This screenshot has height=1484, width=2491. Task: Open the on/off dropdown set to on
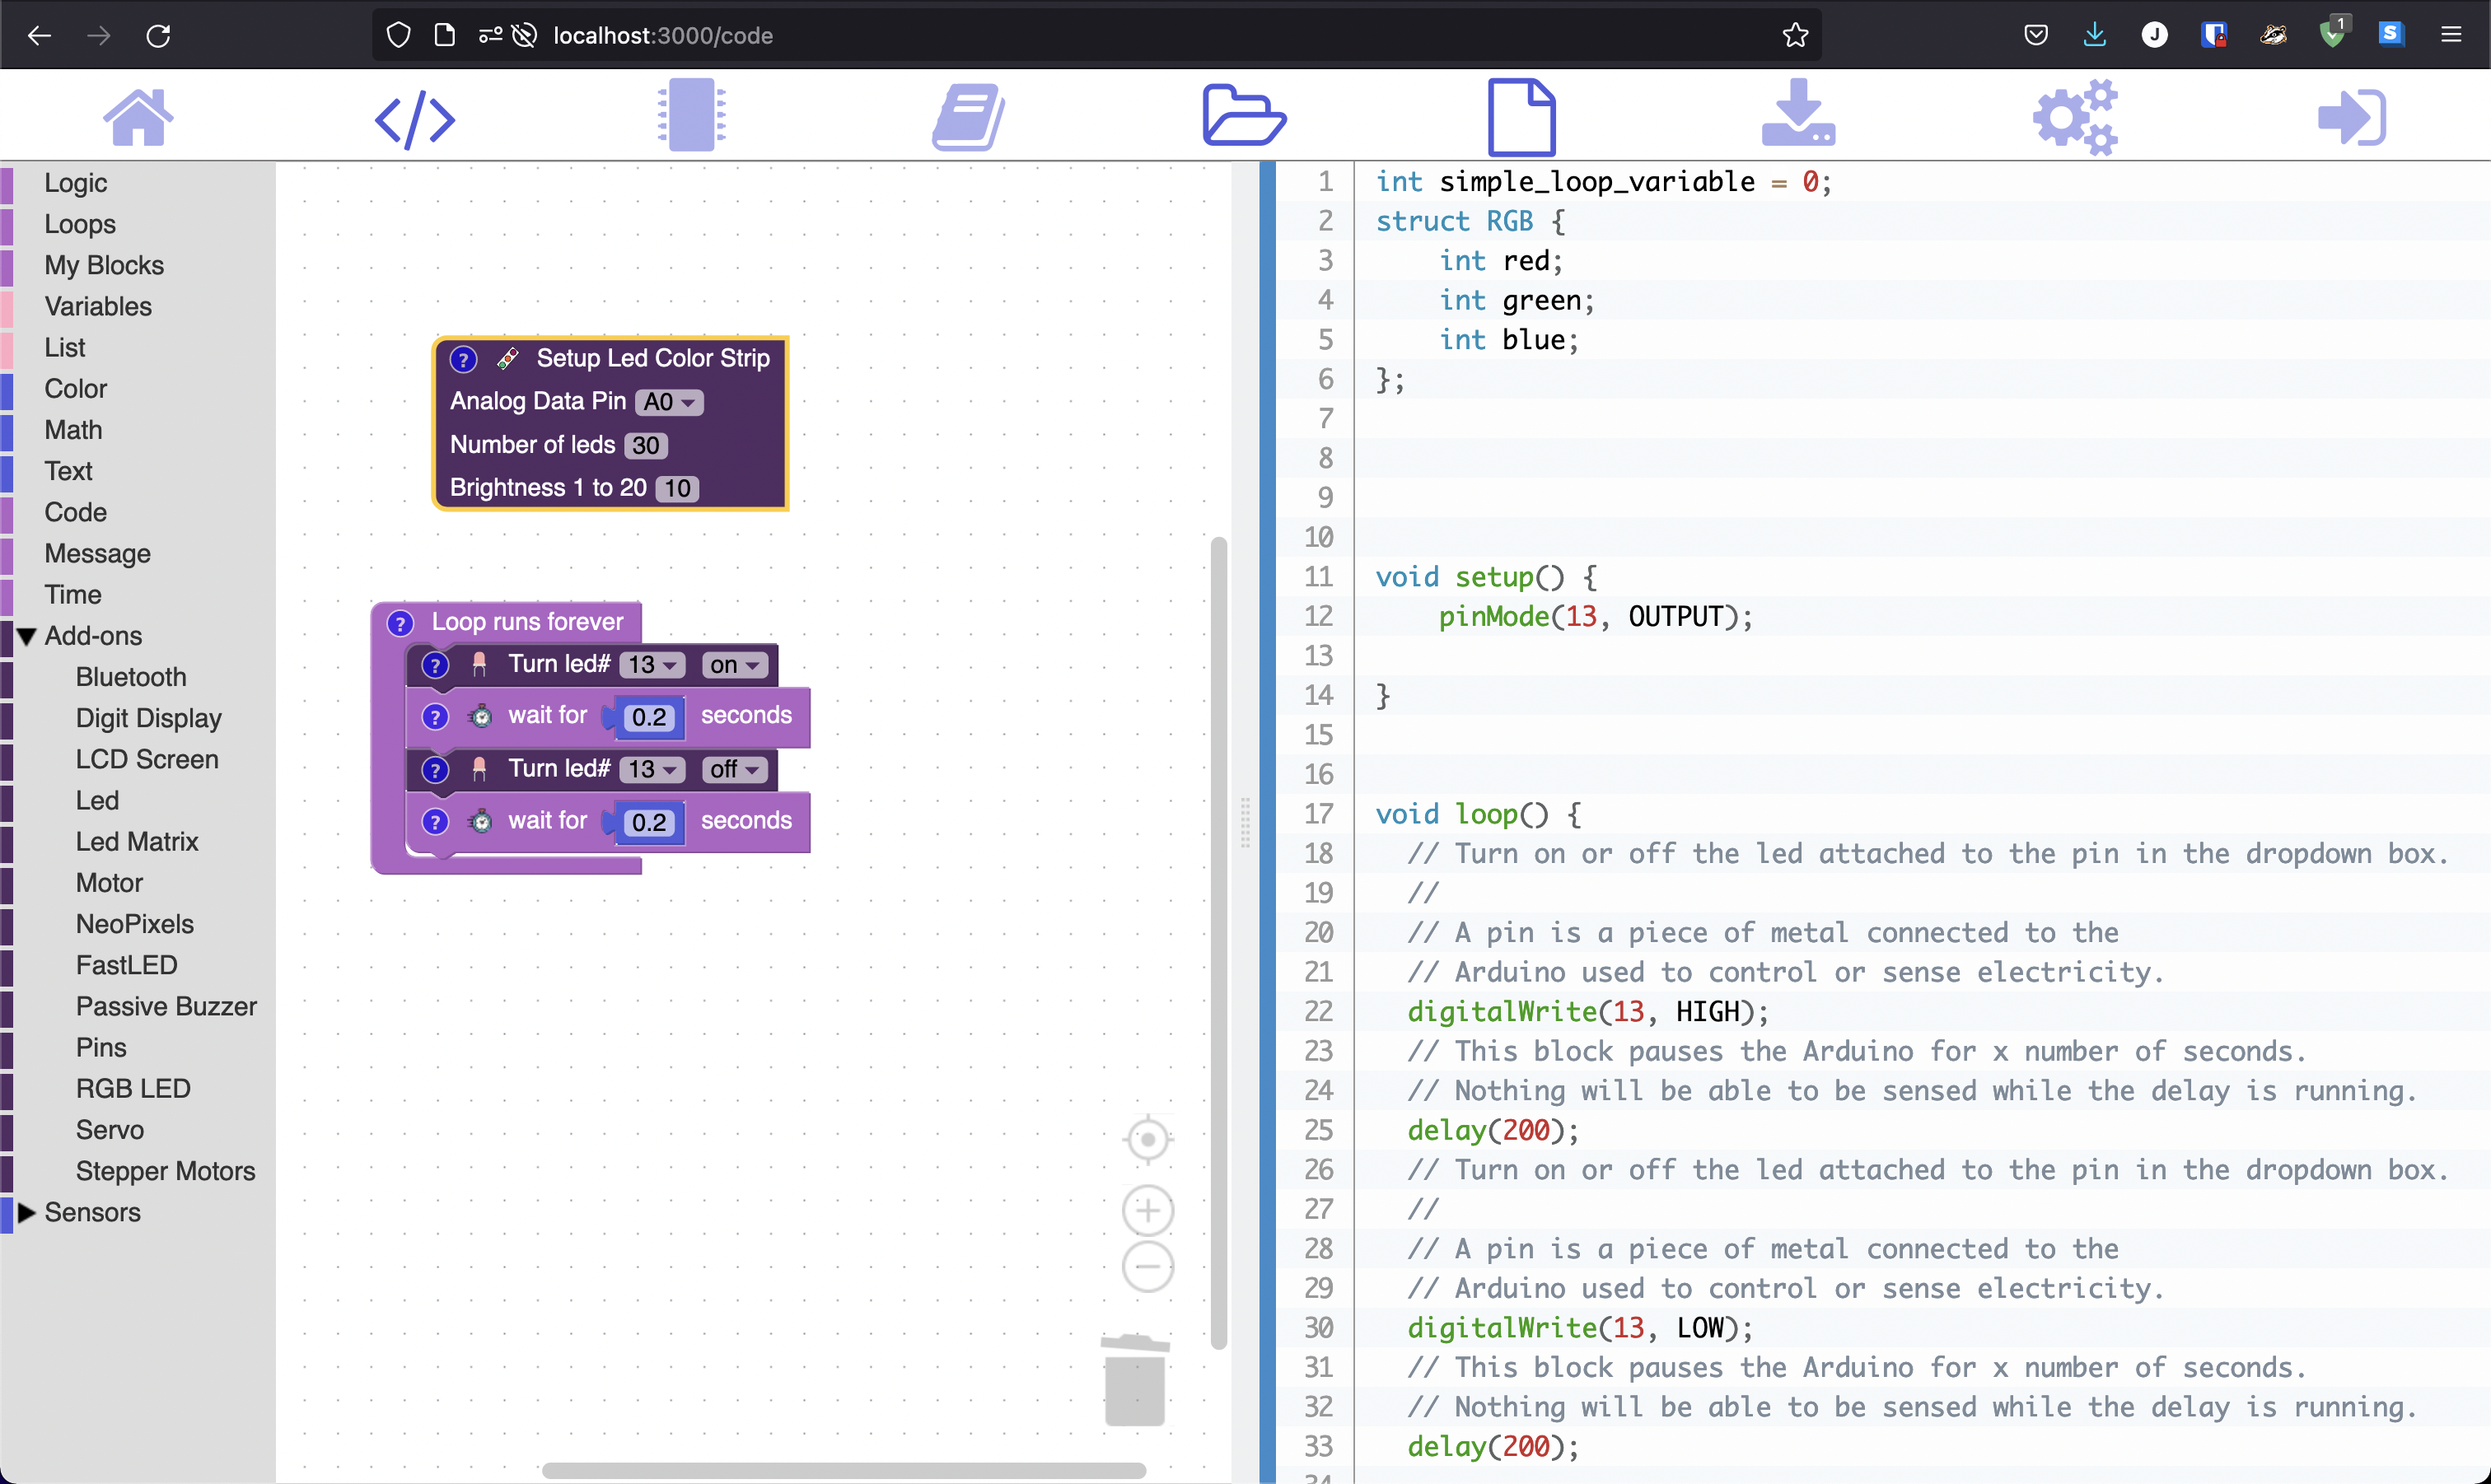(x=733, y=664)
